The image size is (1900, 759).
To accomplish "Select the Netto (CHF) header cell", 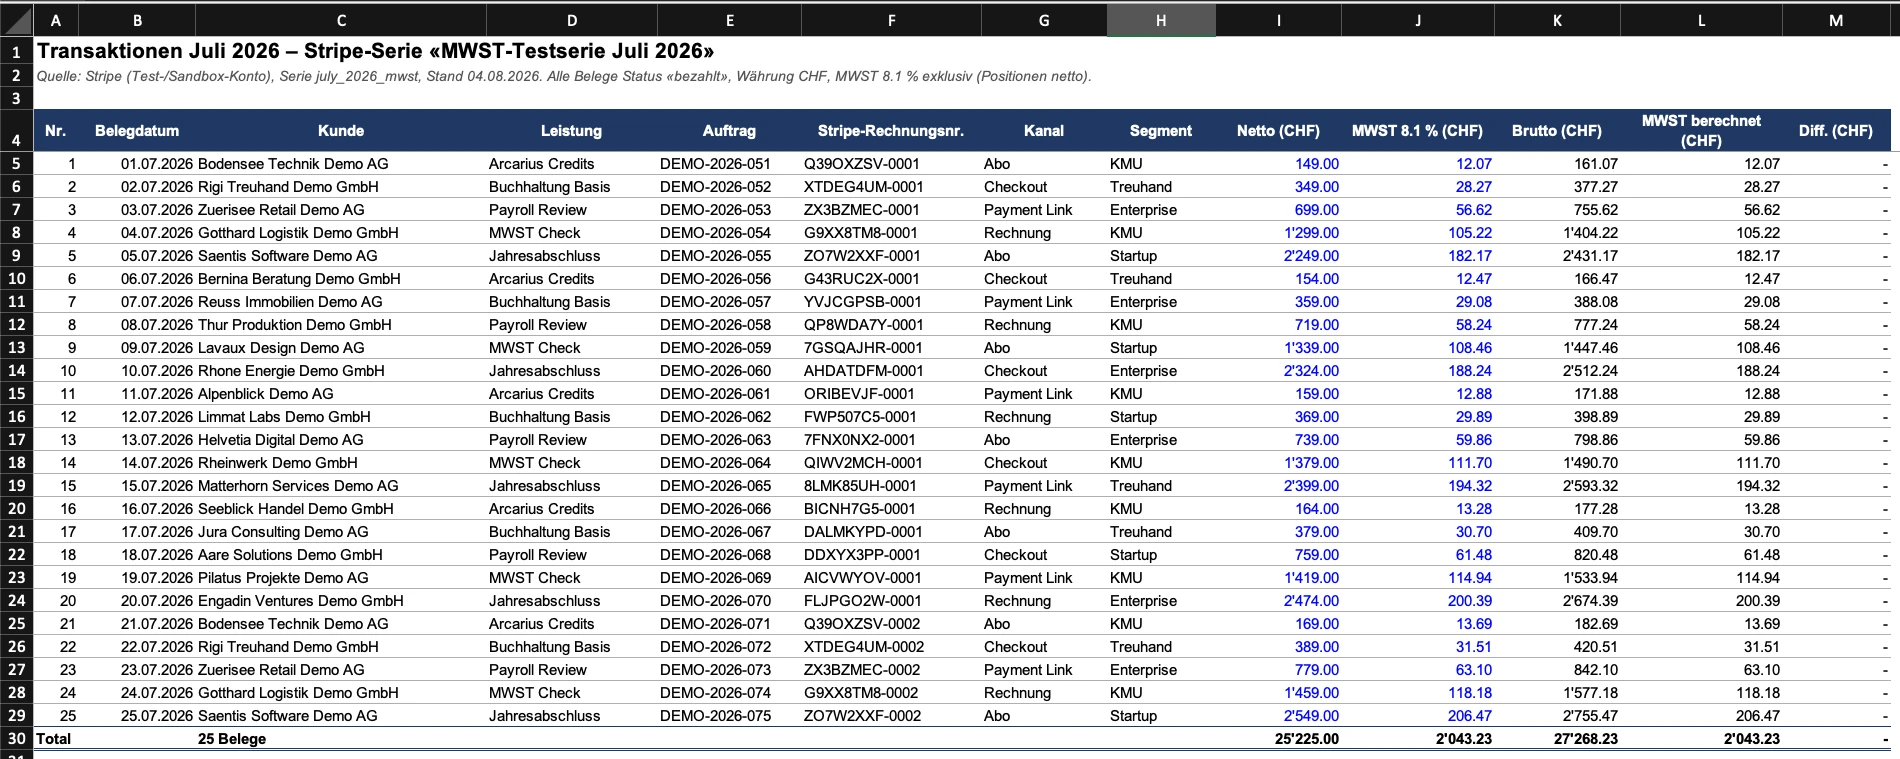I will pyautogui.click(x=1278, y=131).
